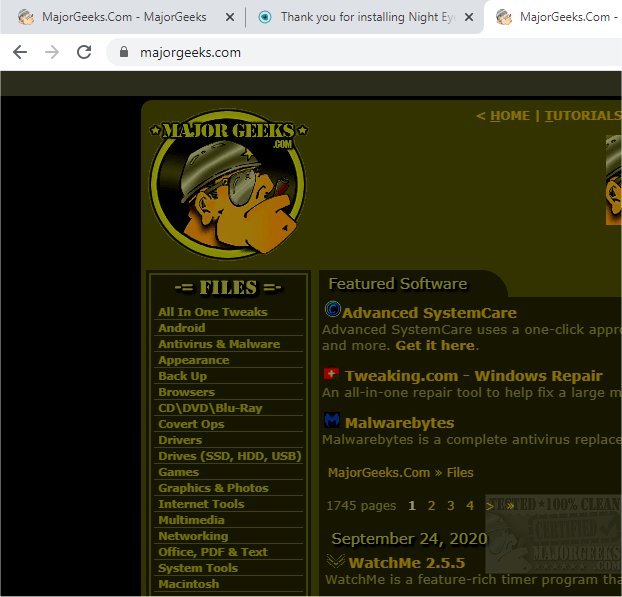622x597 pixels.
Task: Open the Back Up category
Action: pyautogui.click(x=182, y=376)
